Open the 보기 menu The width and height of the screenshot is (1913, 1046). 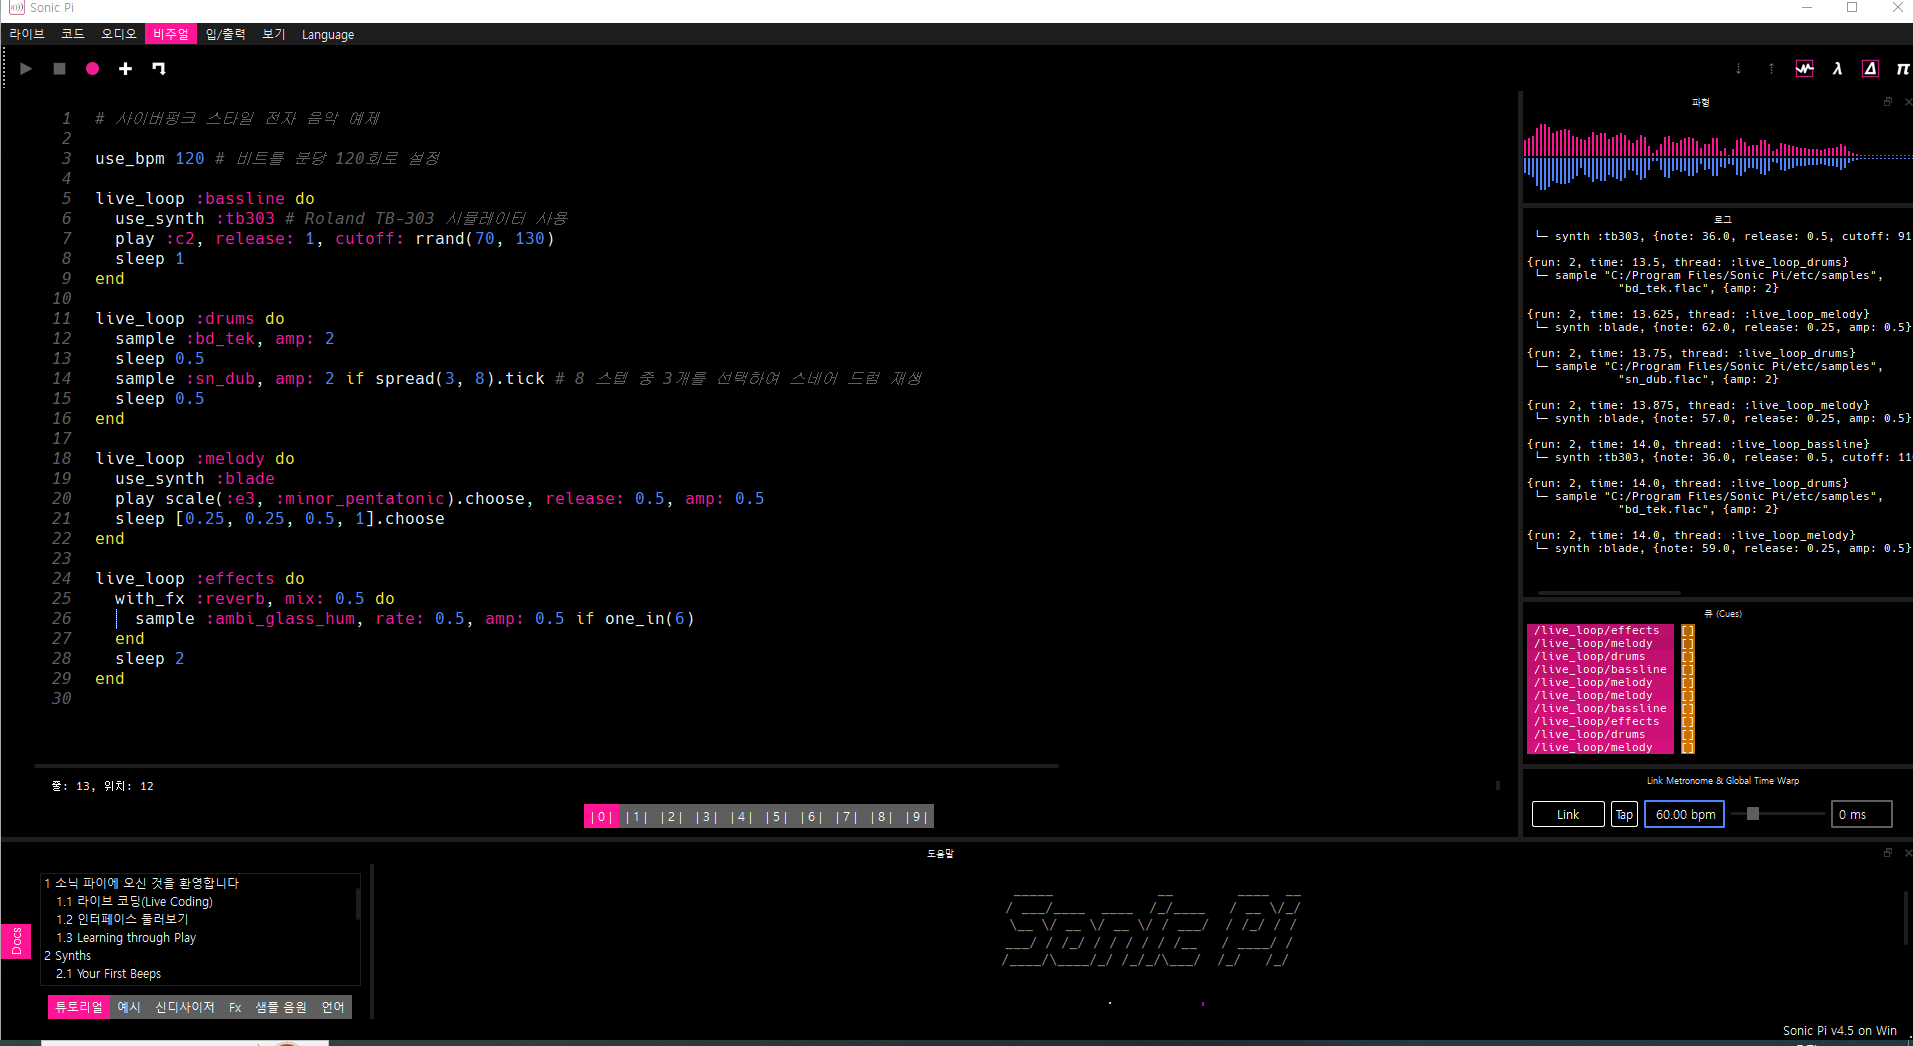click(x=273, y=34)
